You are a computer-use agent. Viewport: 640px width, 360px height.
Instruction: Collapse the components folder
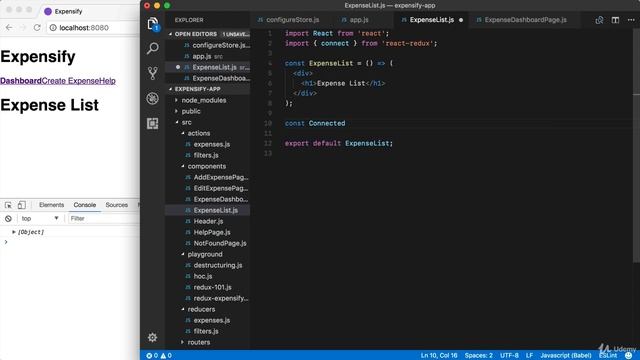click(208, 166)
